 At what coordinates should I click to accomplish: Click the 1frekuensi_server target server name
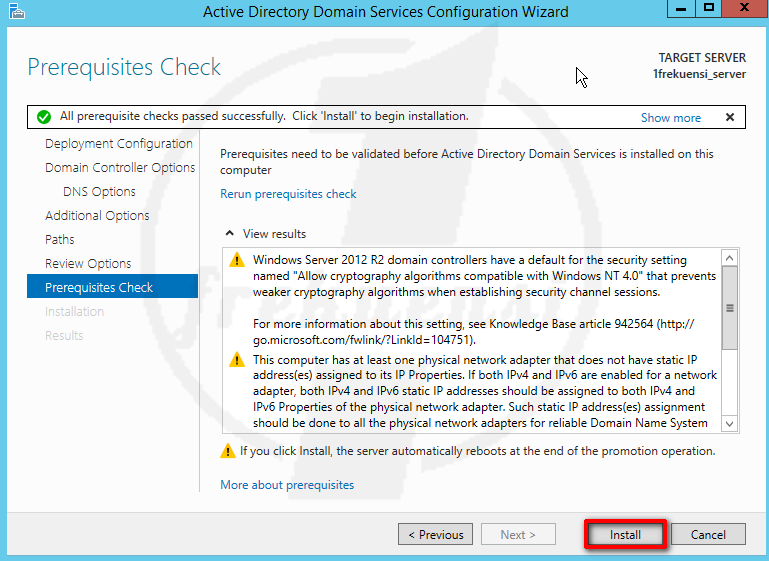tap(699, 74)
